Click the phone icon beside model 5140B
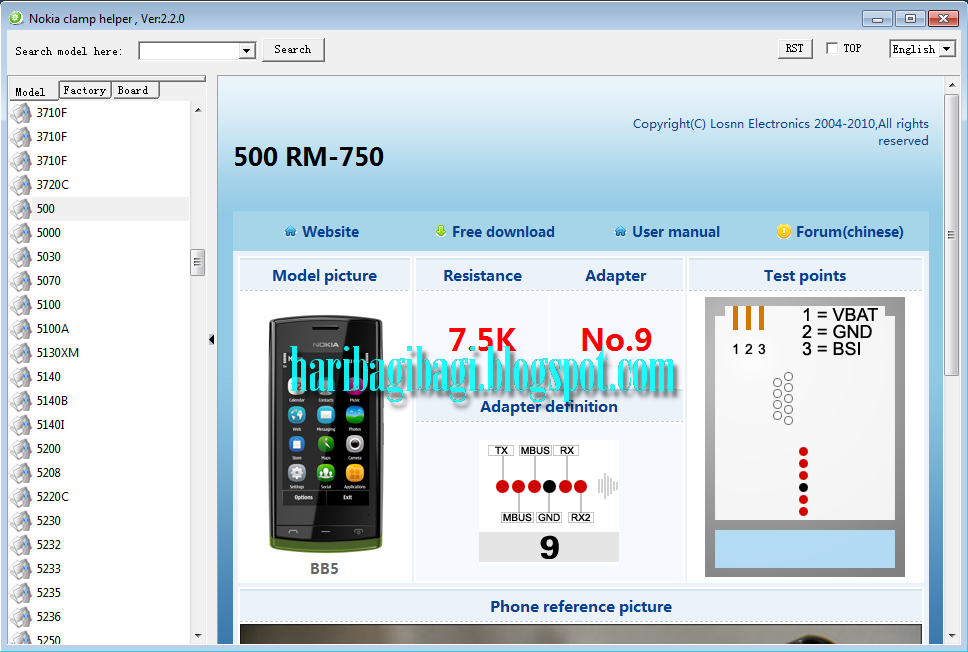Image resolution: width=968 pixels, height=652 pixels. click(21, 401)
